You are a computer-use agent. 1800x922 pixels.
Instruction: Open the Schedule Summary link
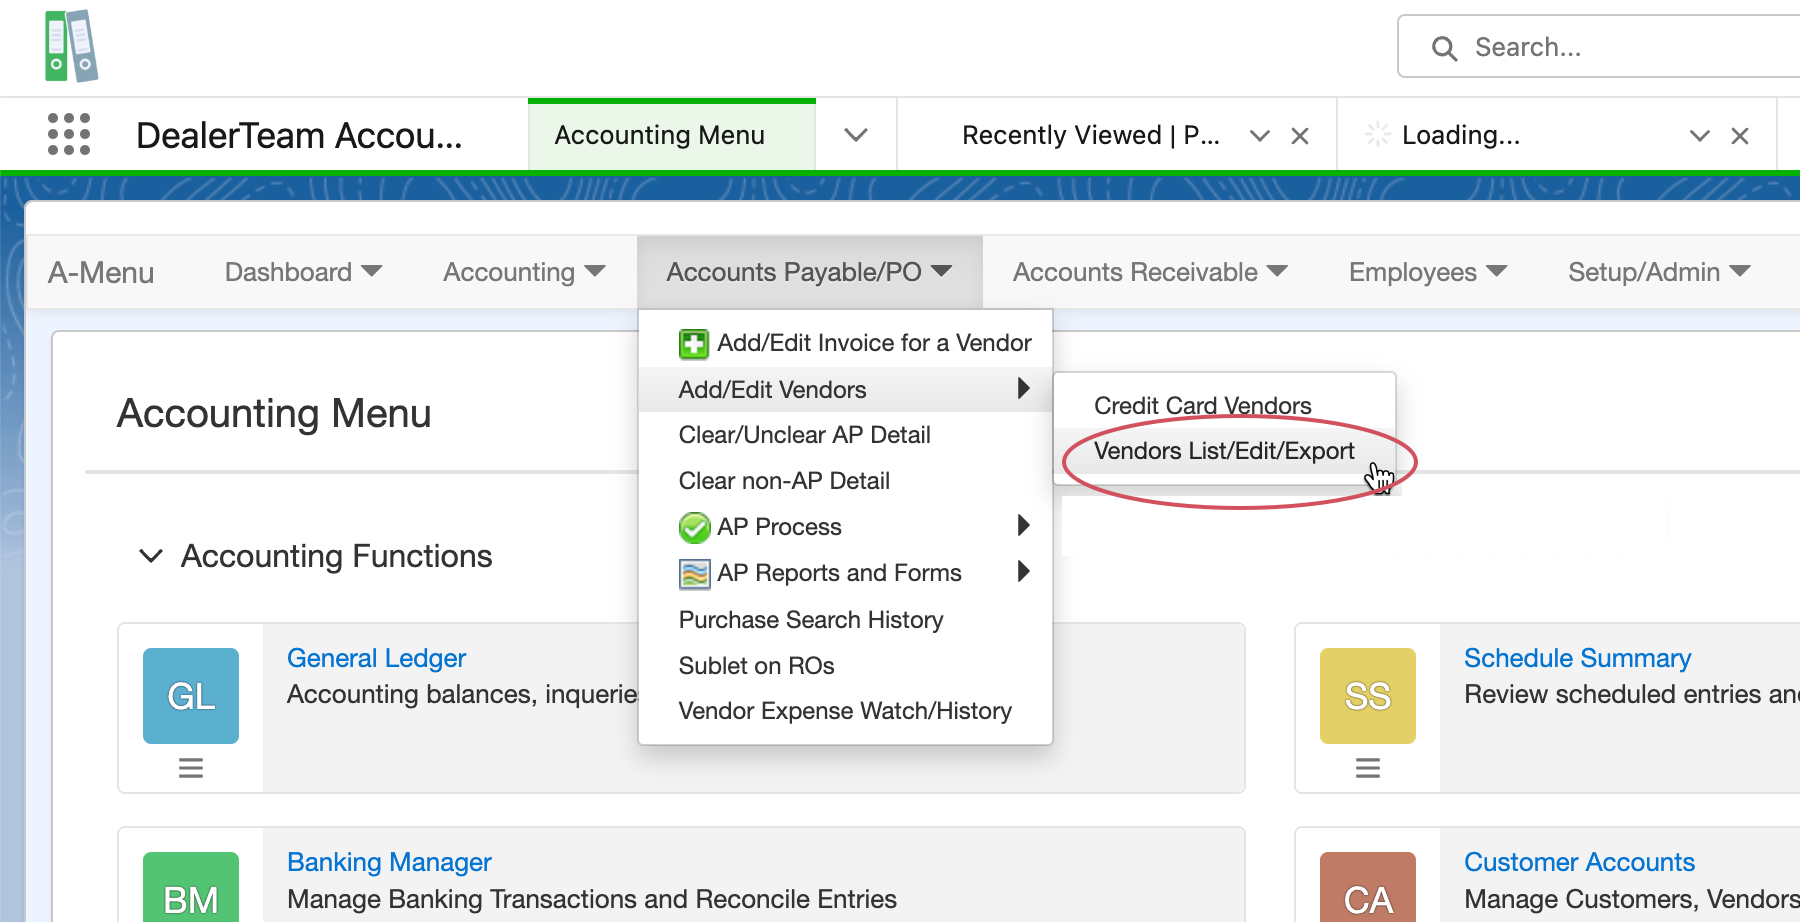coord(1577,658)
